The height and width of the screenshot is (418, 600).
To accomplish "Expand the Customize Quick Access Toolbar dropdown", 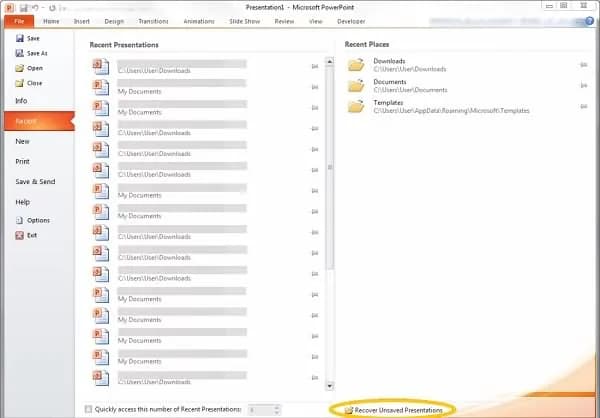I will pos(63,8).
